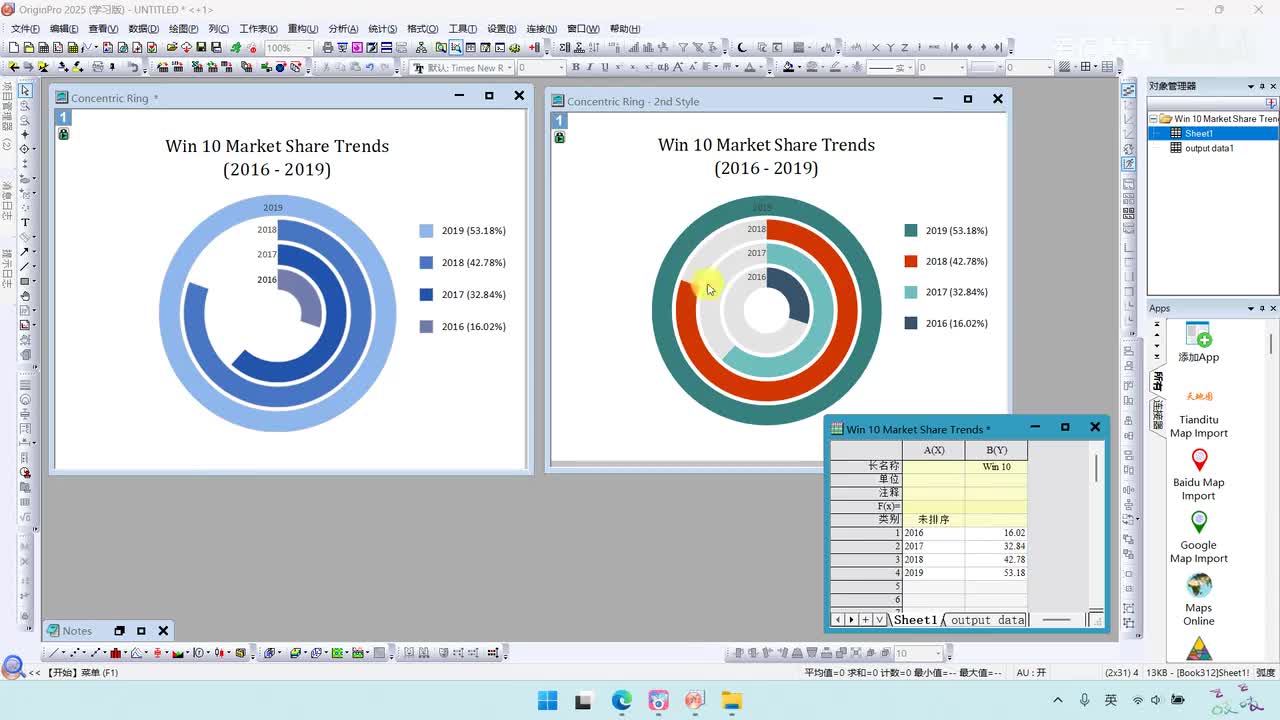Click the fill color bucket icon
The width and height of the screenshot is (1280, 720).
point(789,67)
